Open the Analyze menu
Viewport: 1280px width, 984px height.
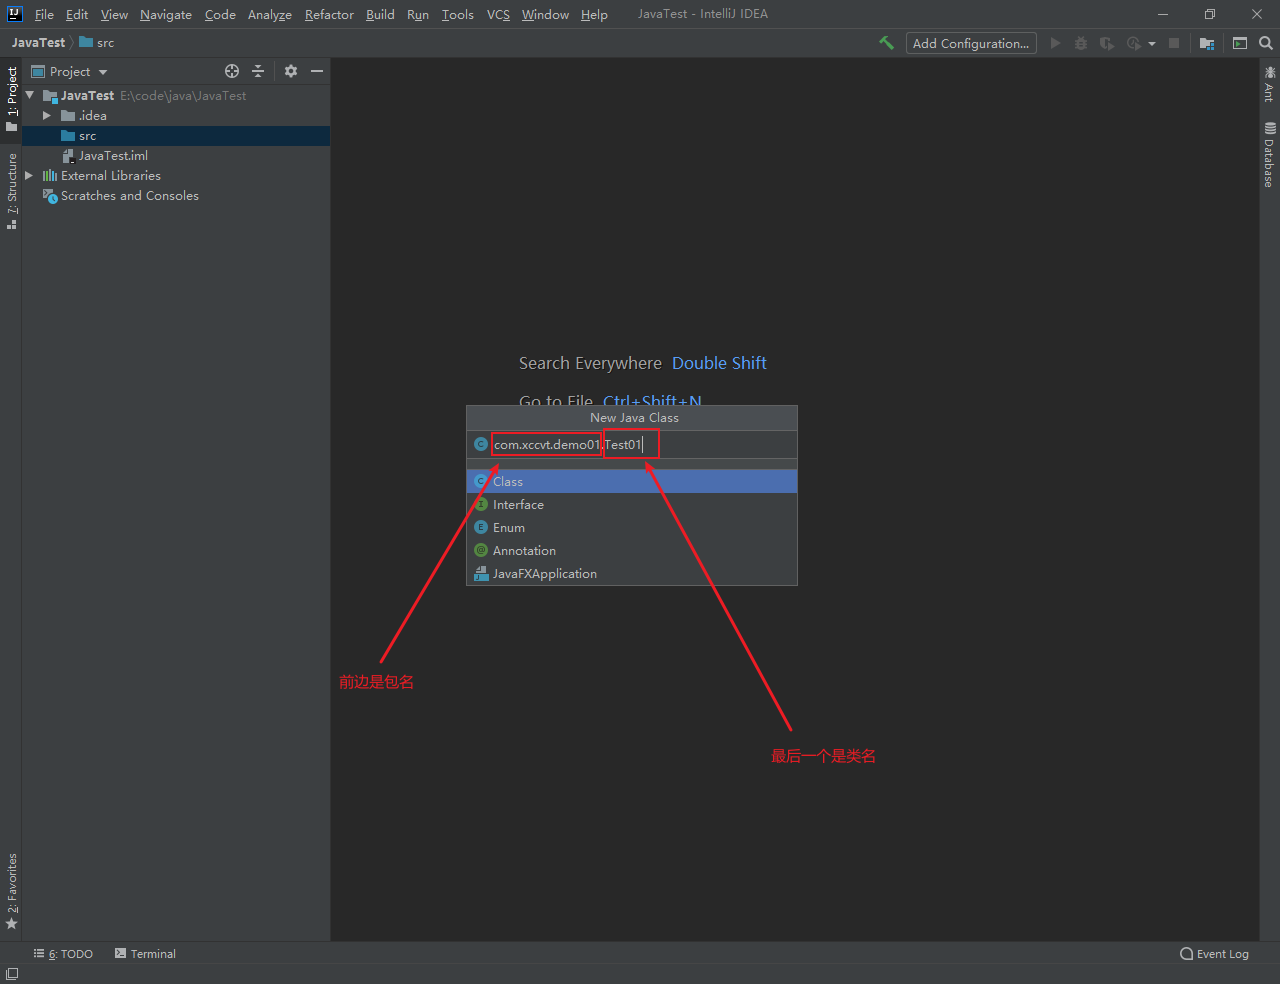270,14
